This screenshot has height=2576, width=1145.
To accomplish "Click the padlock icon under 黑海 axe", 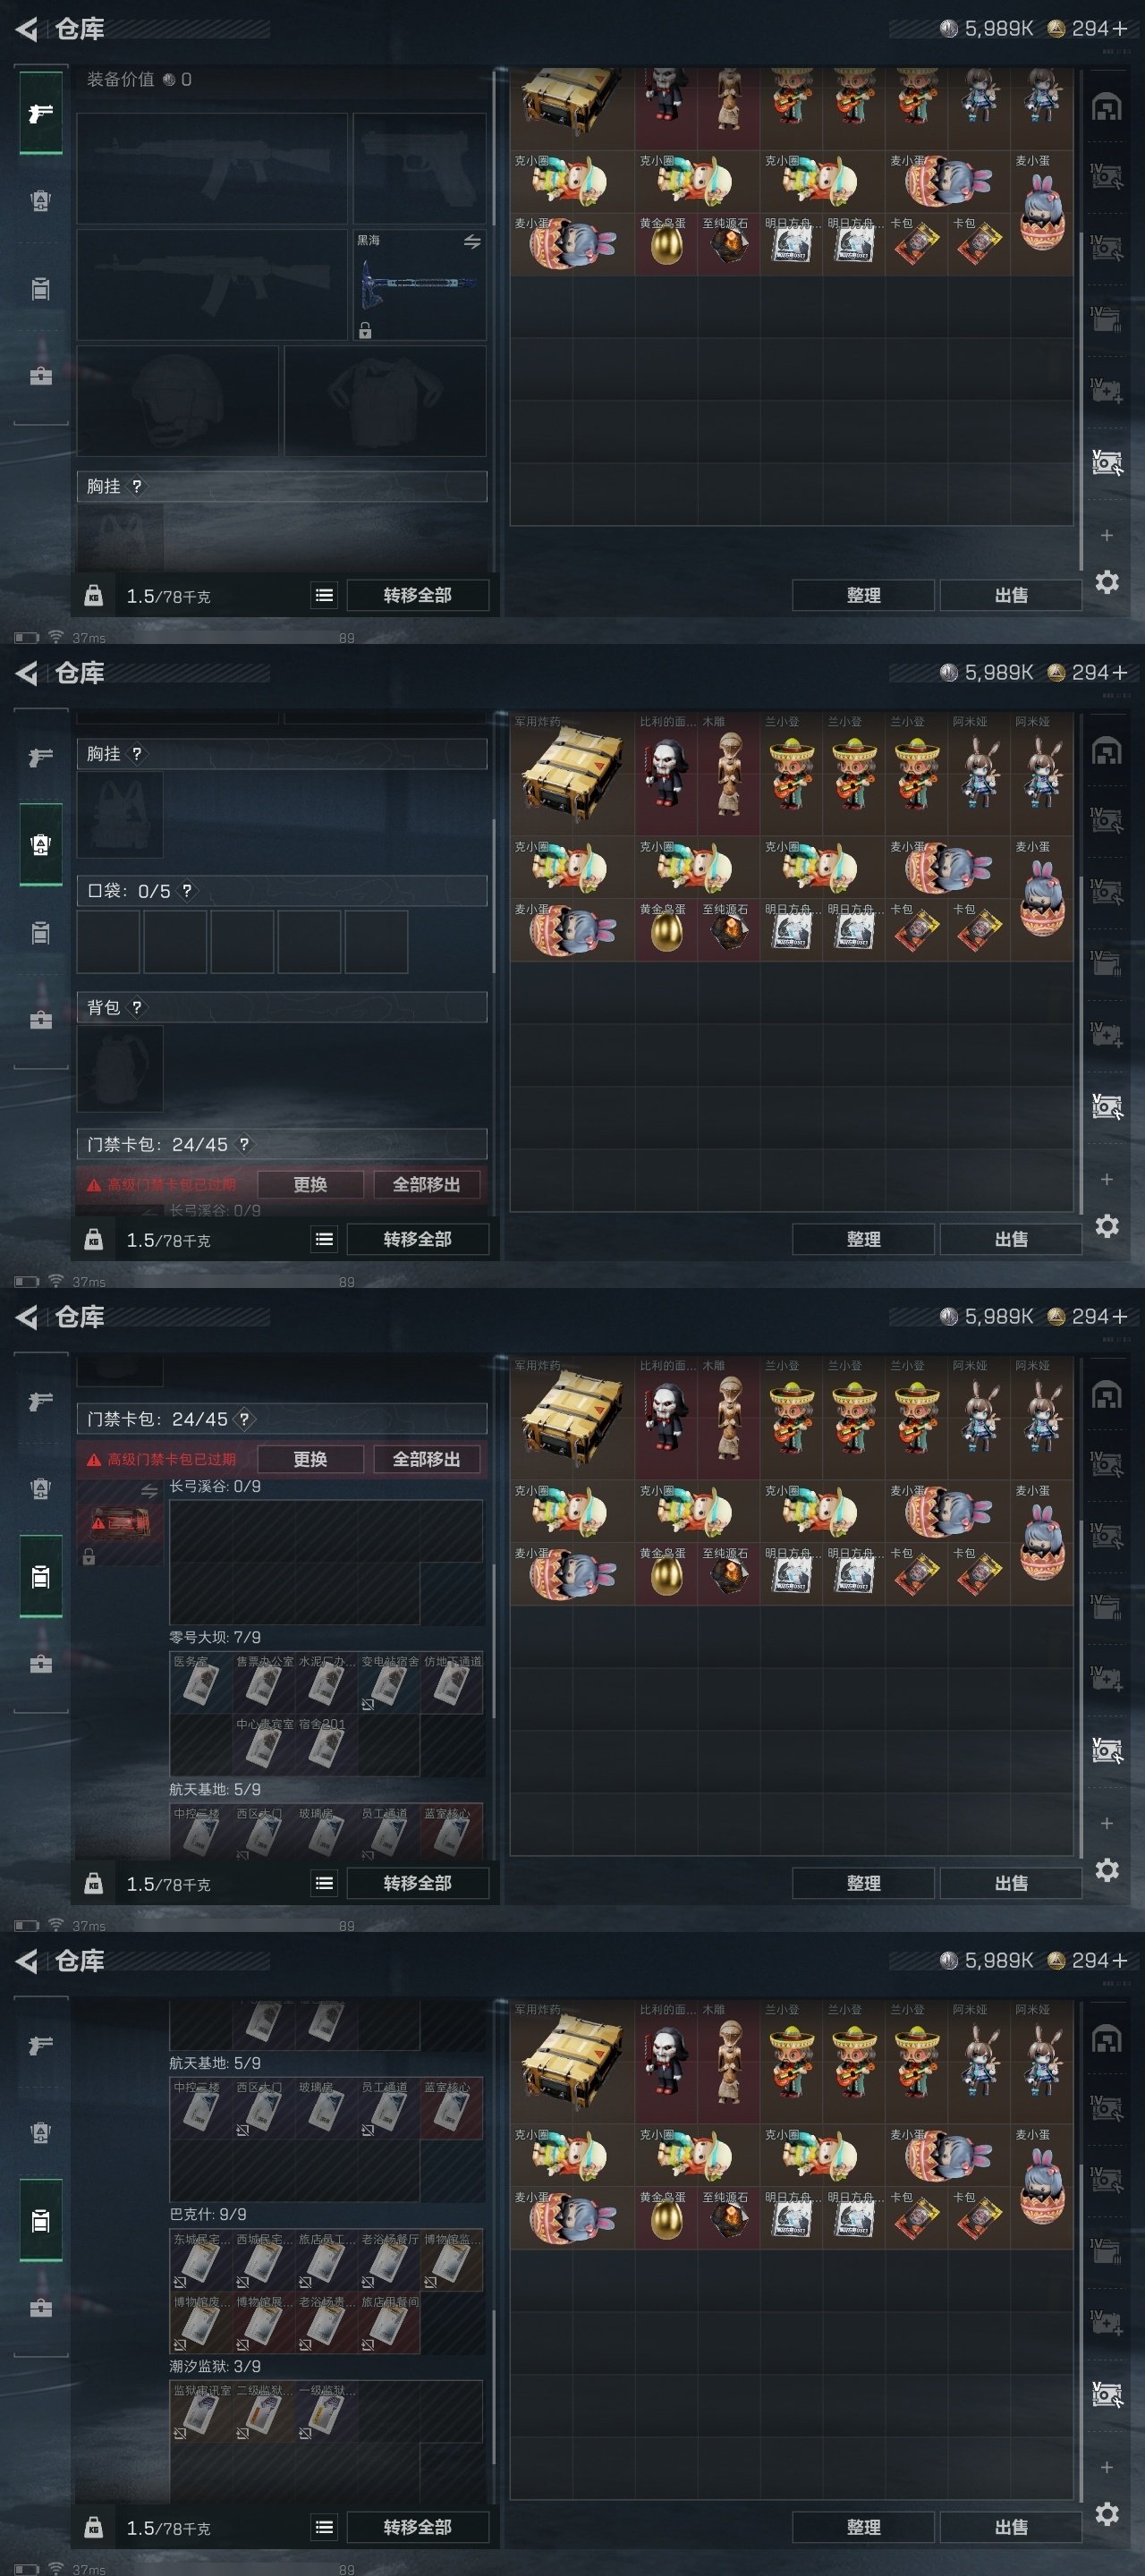I will click(365, 330).
